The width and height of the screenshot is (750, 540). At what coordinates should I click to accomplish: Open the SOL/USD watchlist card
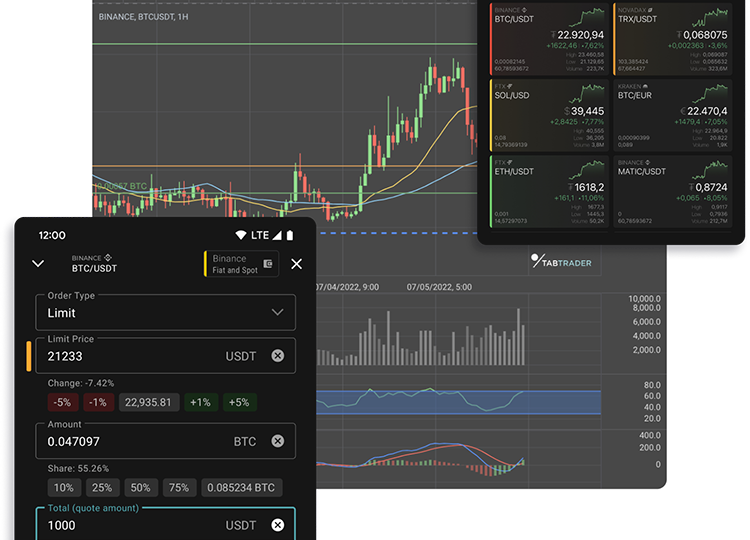click(x=549, y=115)
